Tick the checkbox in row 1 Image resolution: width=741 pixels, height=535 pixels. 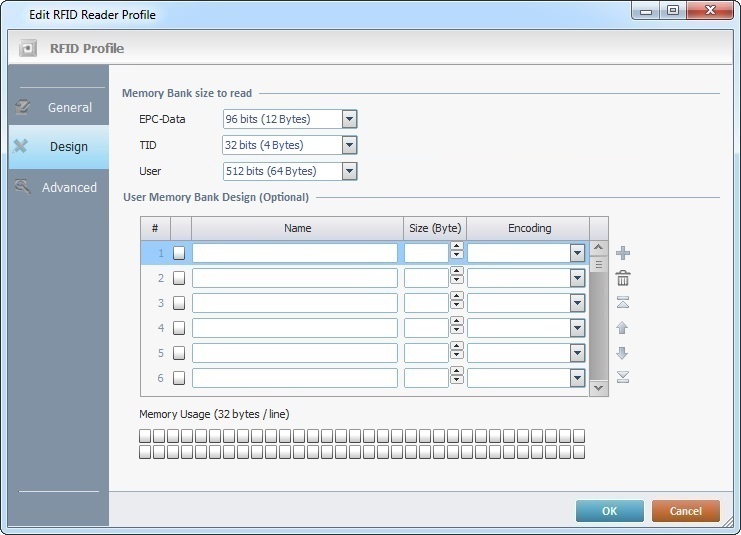click(179, 253)
